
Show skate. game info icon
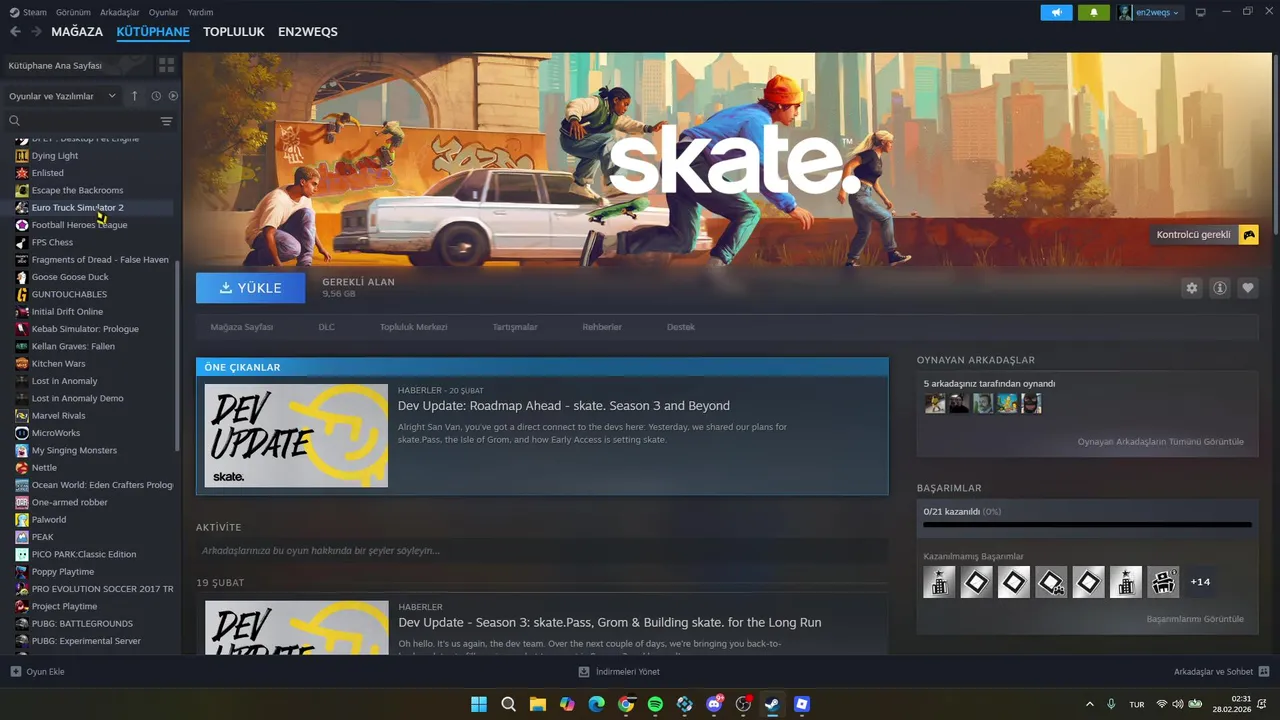click(x=1219, y=288)
